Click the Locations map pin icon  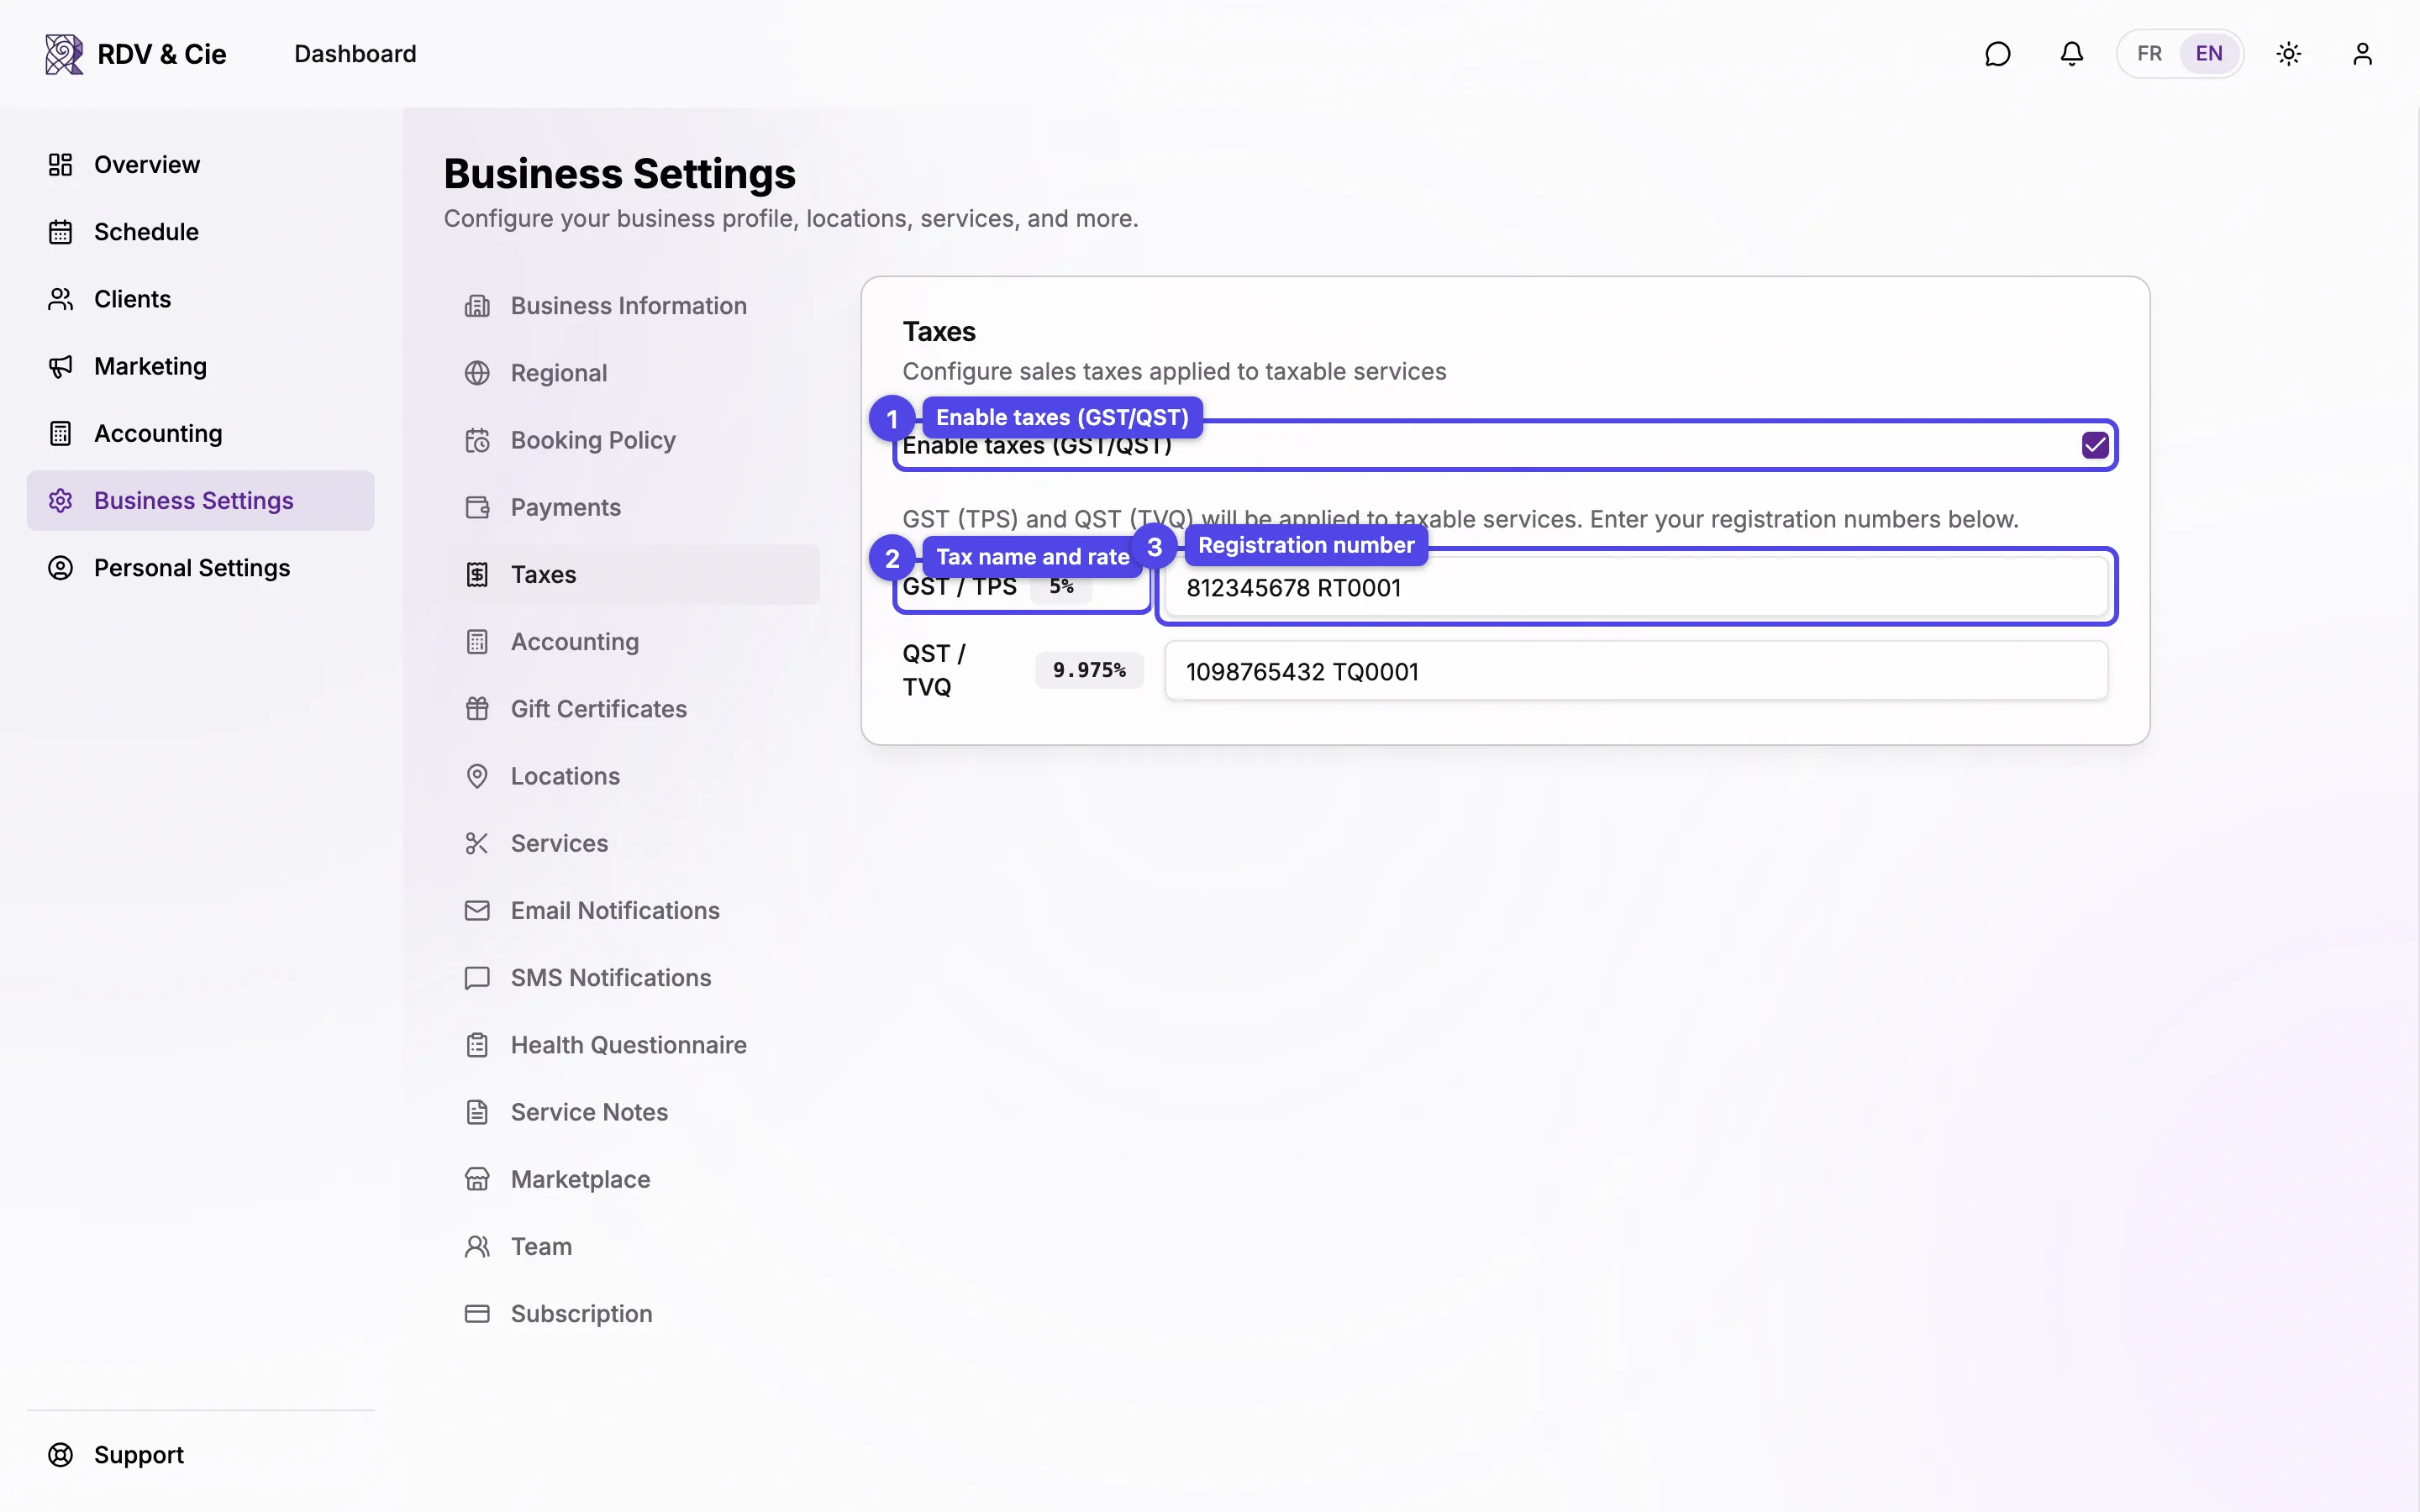477,776
